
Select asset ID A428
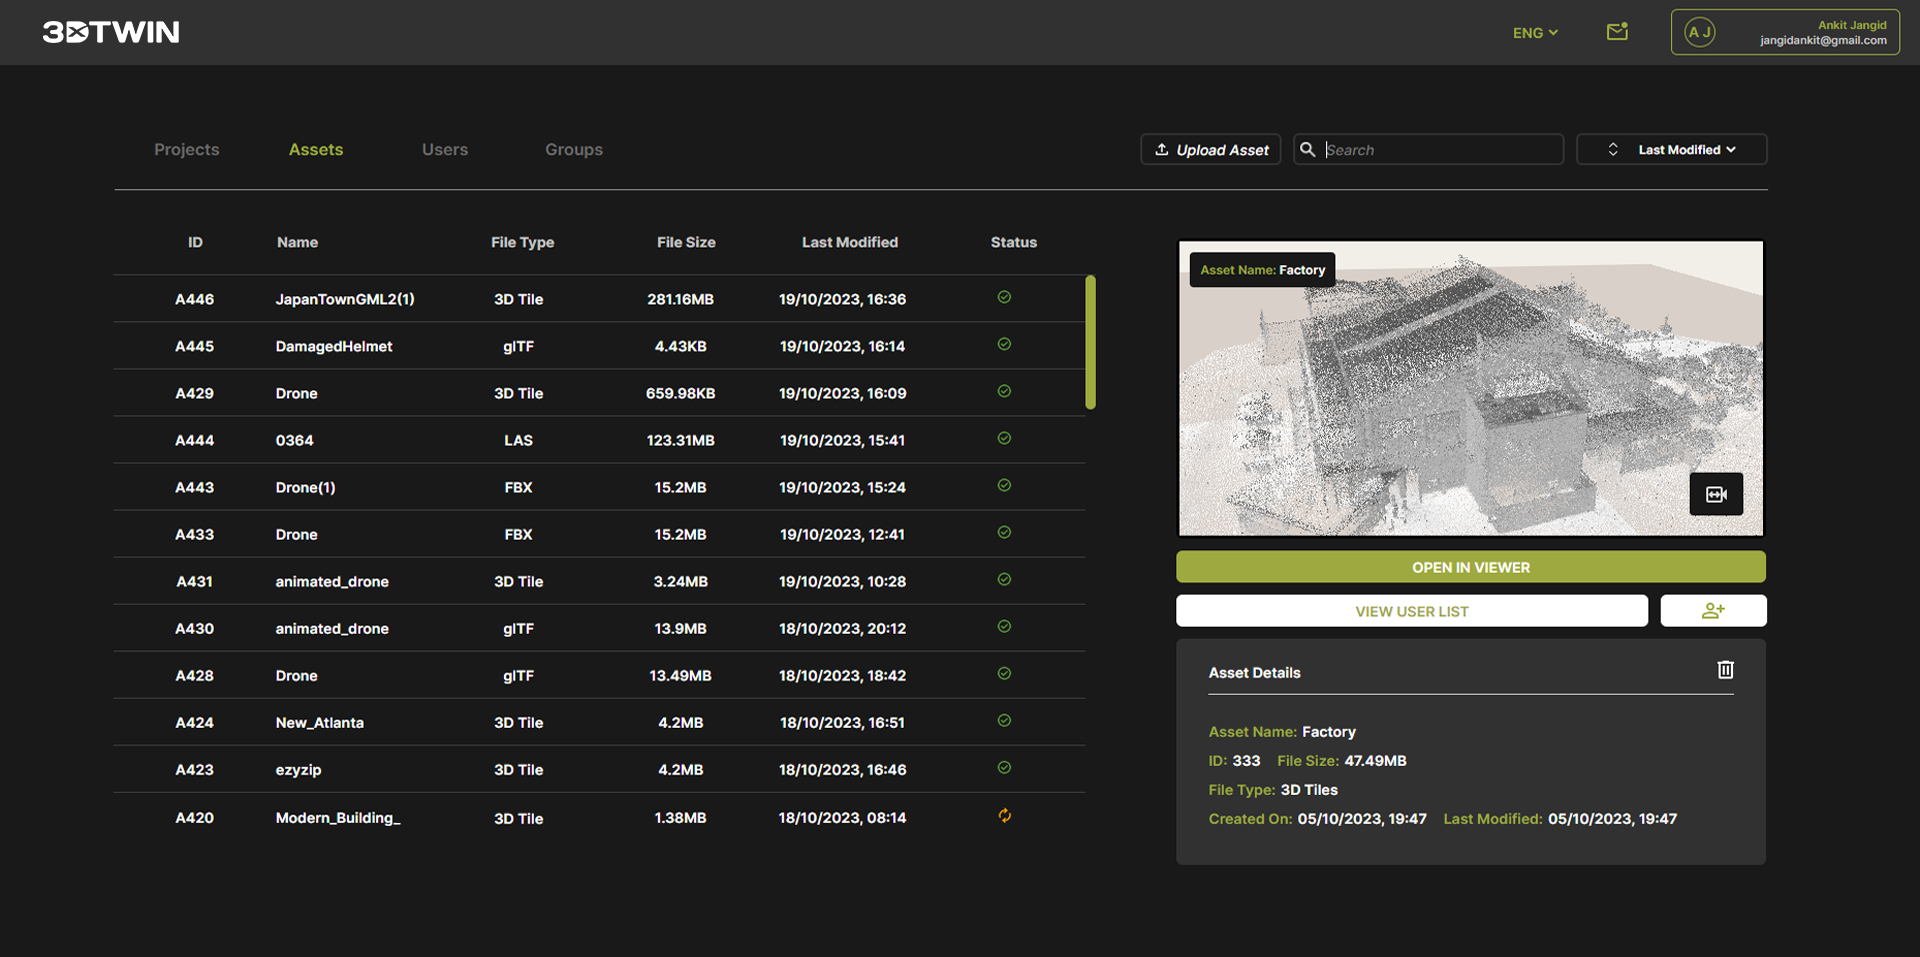click(194, 675)
